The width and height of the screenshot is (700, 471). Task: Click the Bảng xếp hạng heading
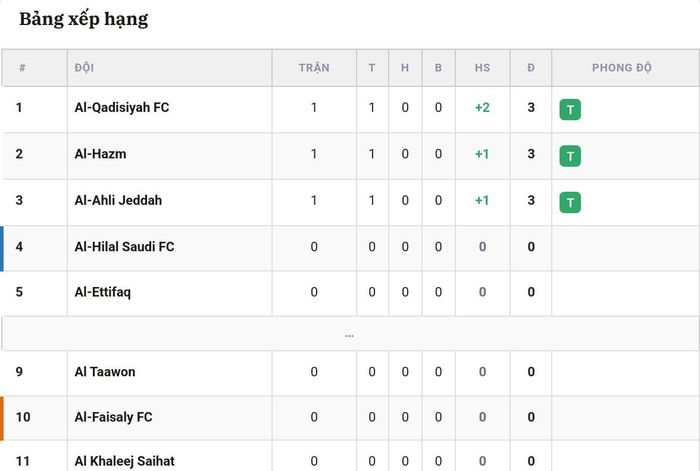pos(83,20)
